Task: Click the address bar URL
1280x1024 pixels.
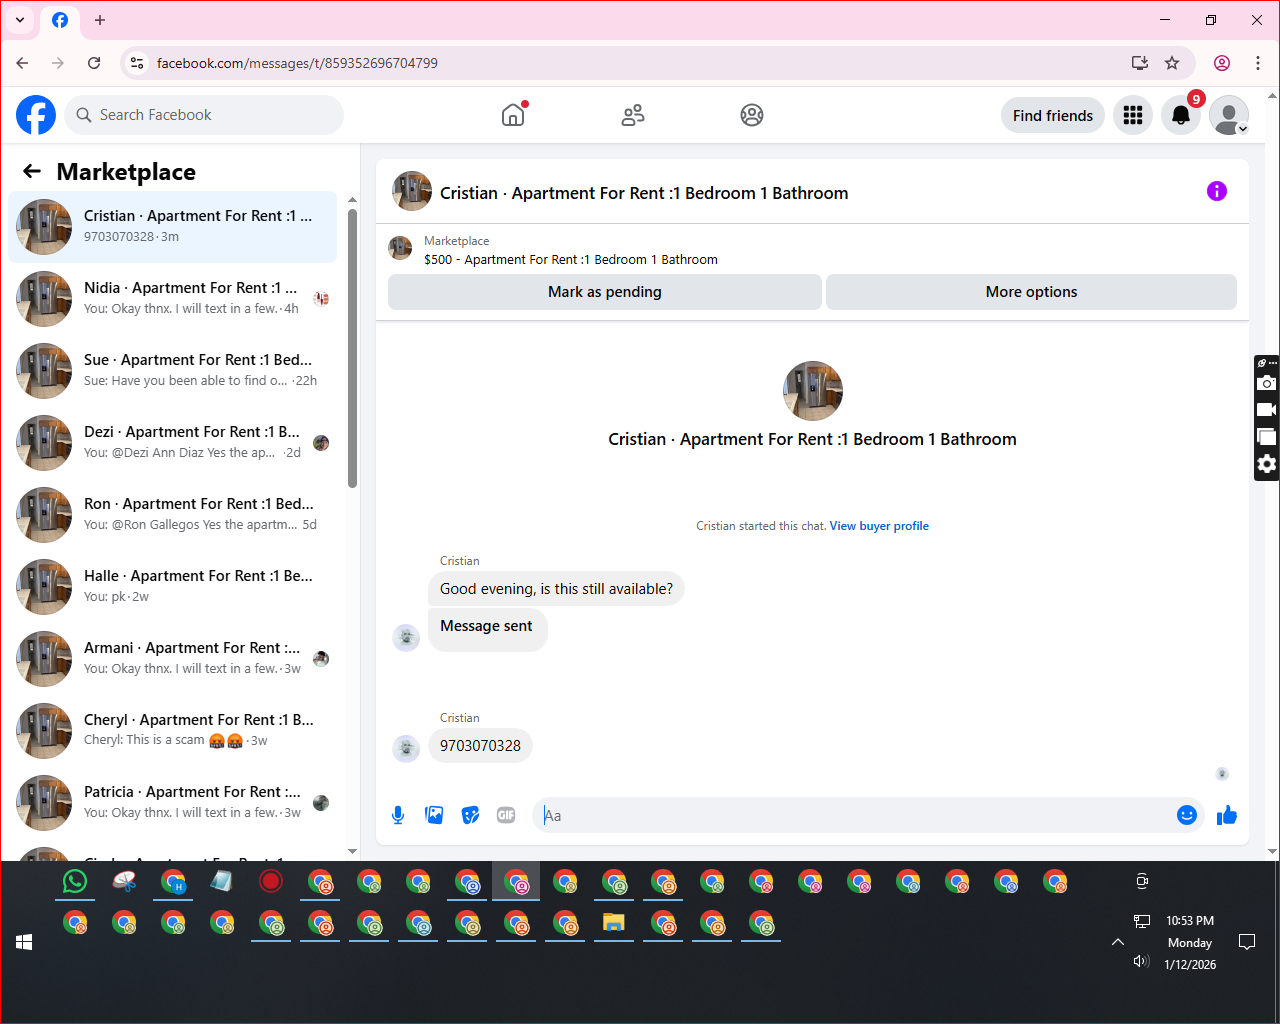Action: point(297,63)
